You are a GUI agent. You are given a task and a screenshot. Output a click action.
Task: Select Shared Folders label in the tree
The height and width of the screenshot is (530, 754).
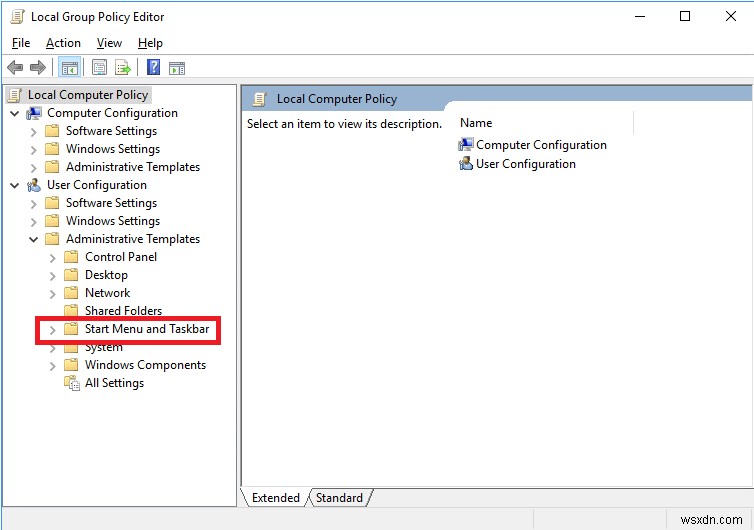tap(124, 310)
